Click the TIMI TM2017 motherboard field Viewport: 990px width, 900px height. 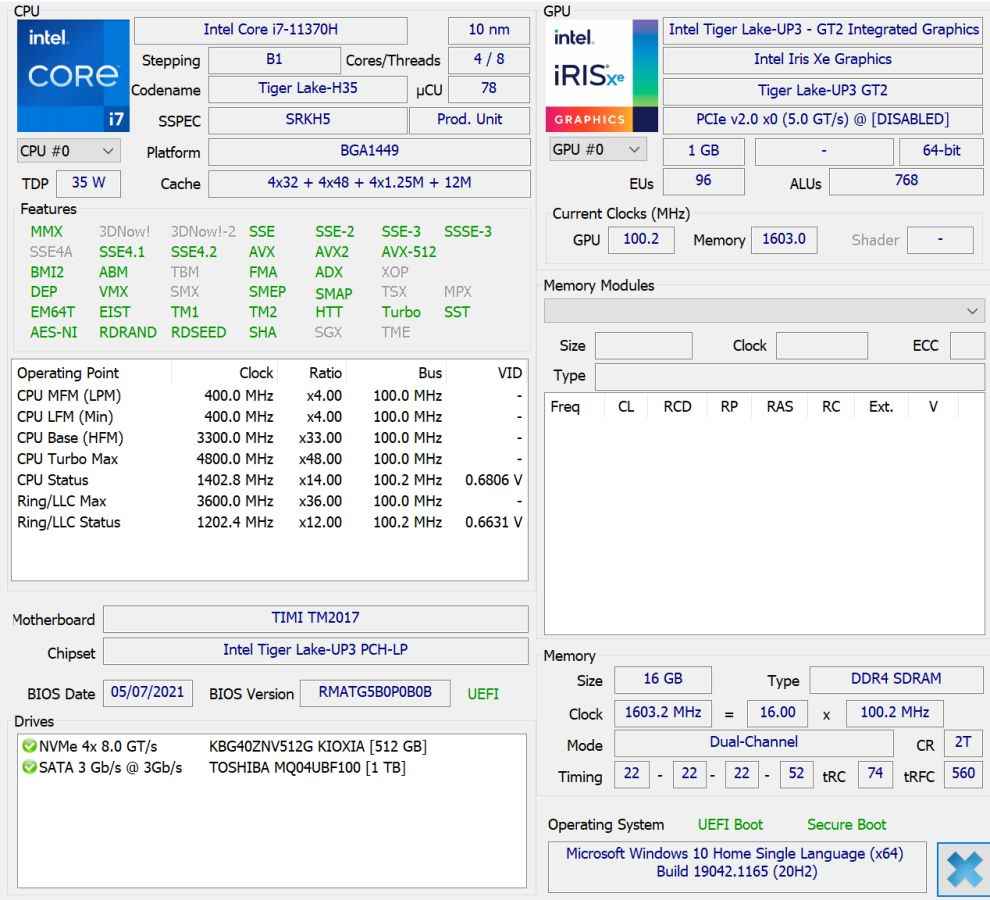click(316, 618)
